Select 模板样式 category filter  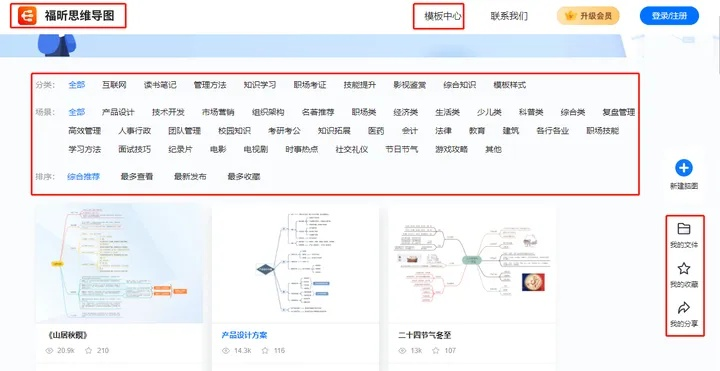click(x=510, y=85)
